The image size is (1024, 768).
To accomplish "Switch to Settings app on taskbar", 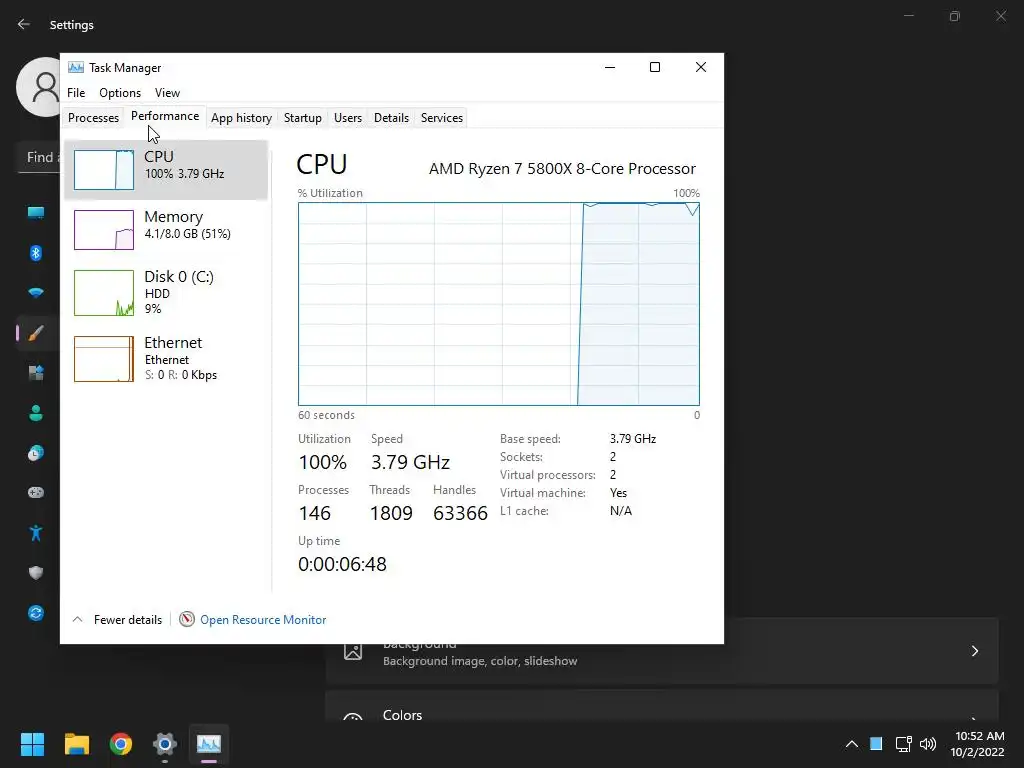I will [x=165, y=744].
